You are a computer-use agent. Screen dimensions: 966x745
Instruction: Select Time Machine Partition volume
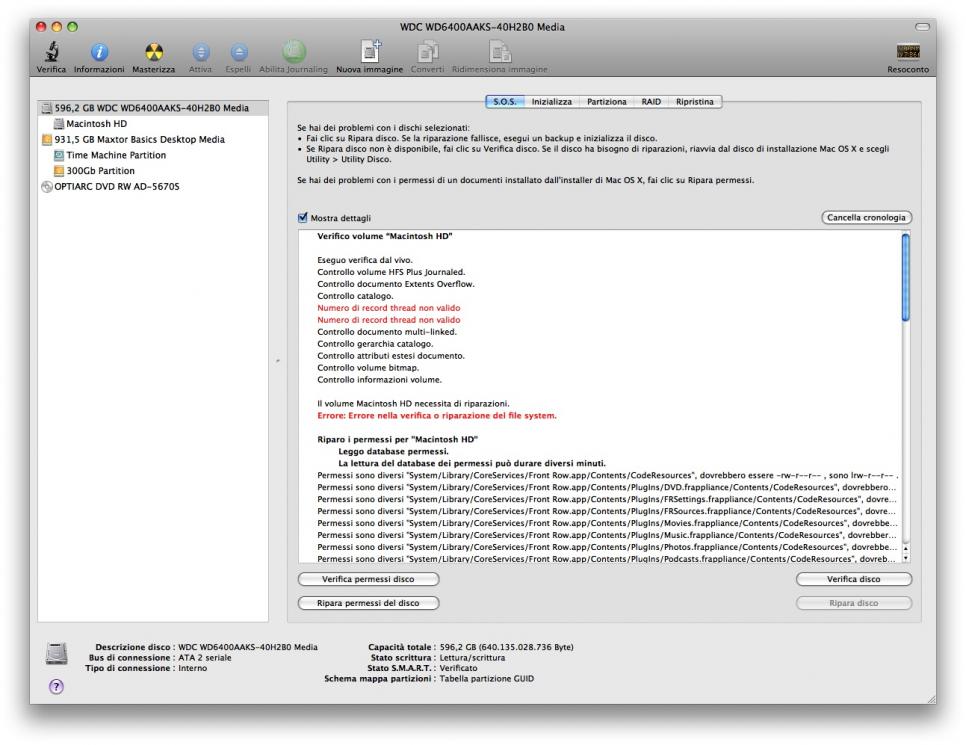pyautogui.click(x=153, y=155)
